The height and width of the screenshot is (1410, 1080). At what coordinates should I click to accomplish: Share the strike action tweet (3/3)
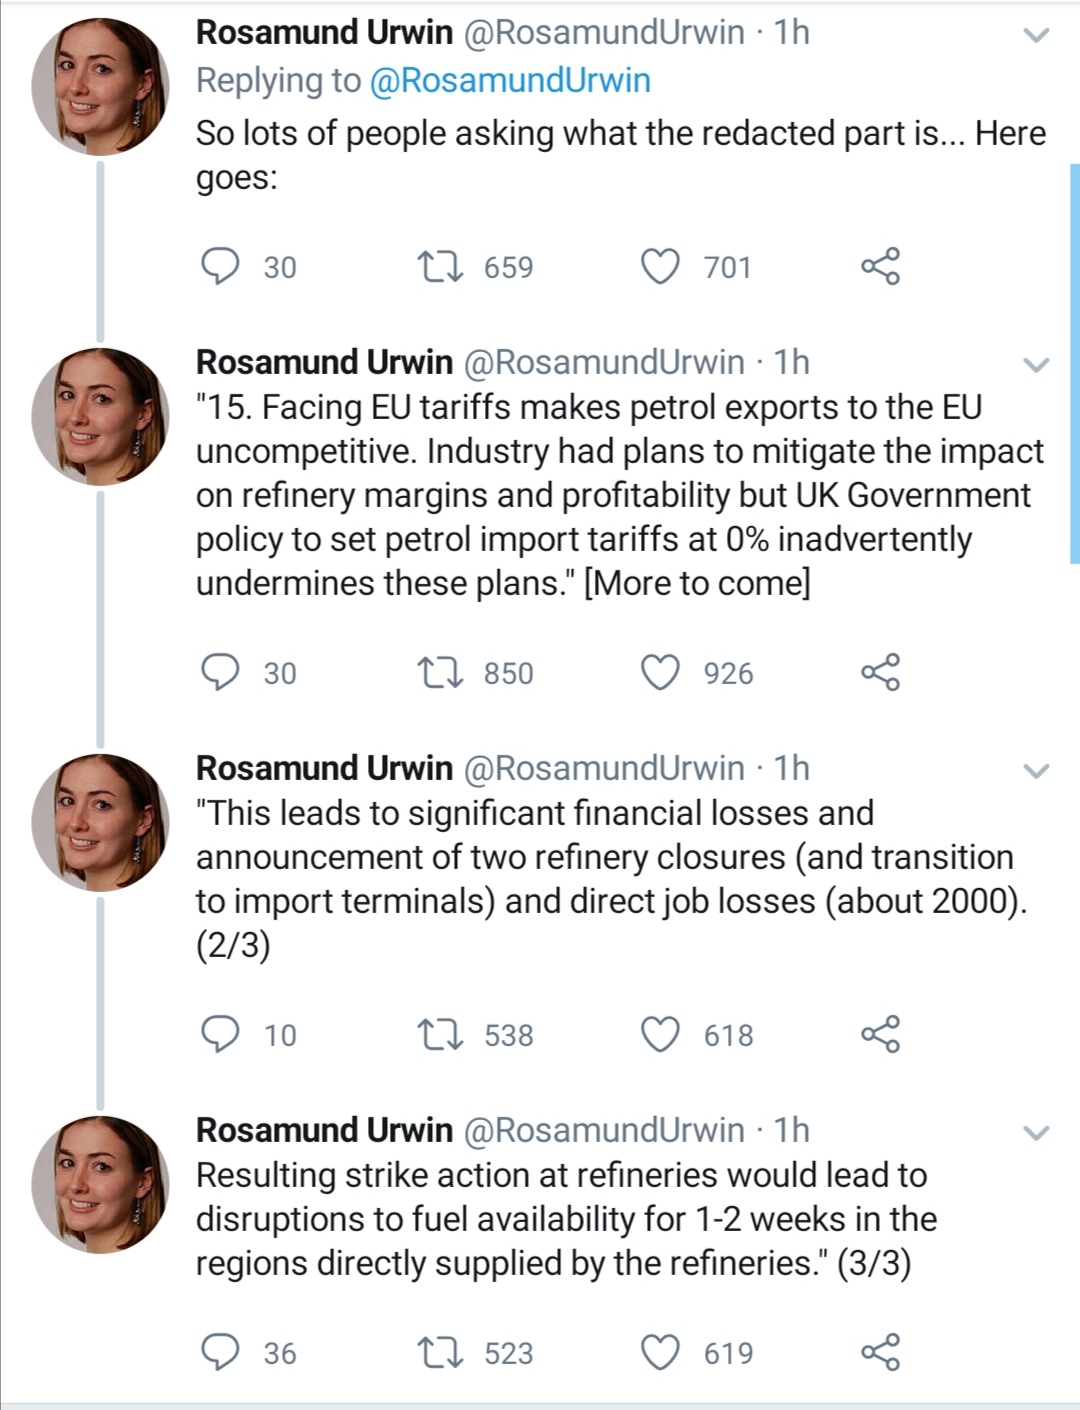pyautogui.click(x=881, y=1352)
